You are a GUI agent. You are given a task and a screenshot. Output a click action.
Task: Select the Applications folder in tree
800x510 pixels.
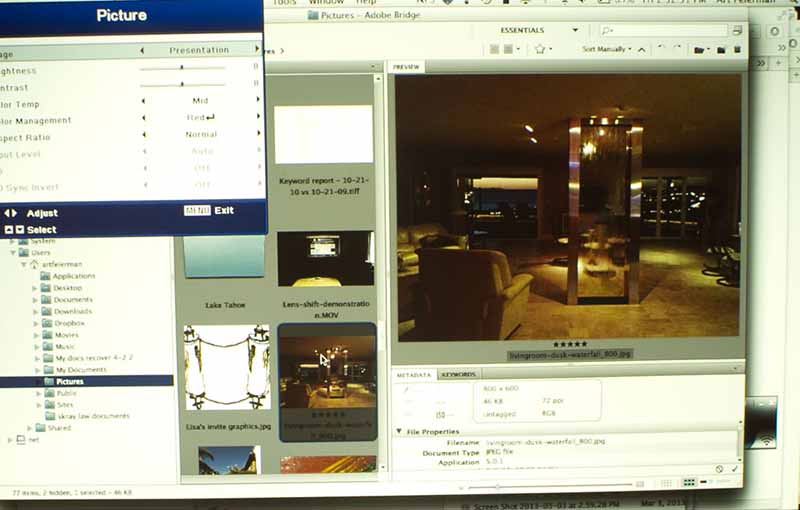click(68, 276)
